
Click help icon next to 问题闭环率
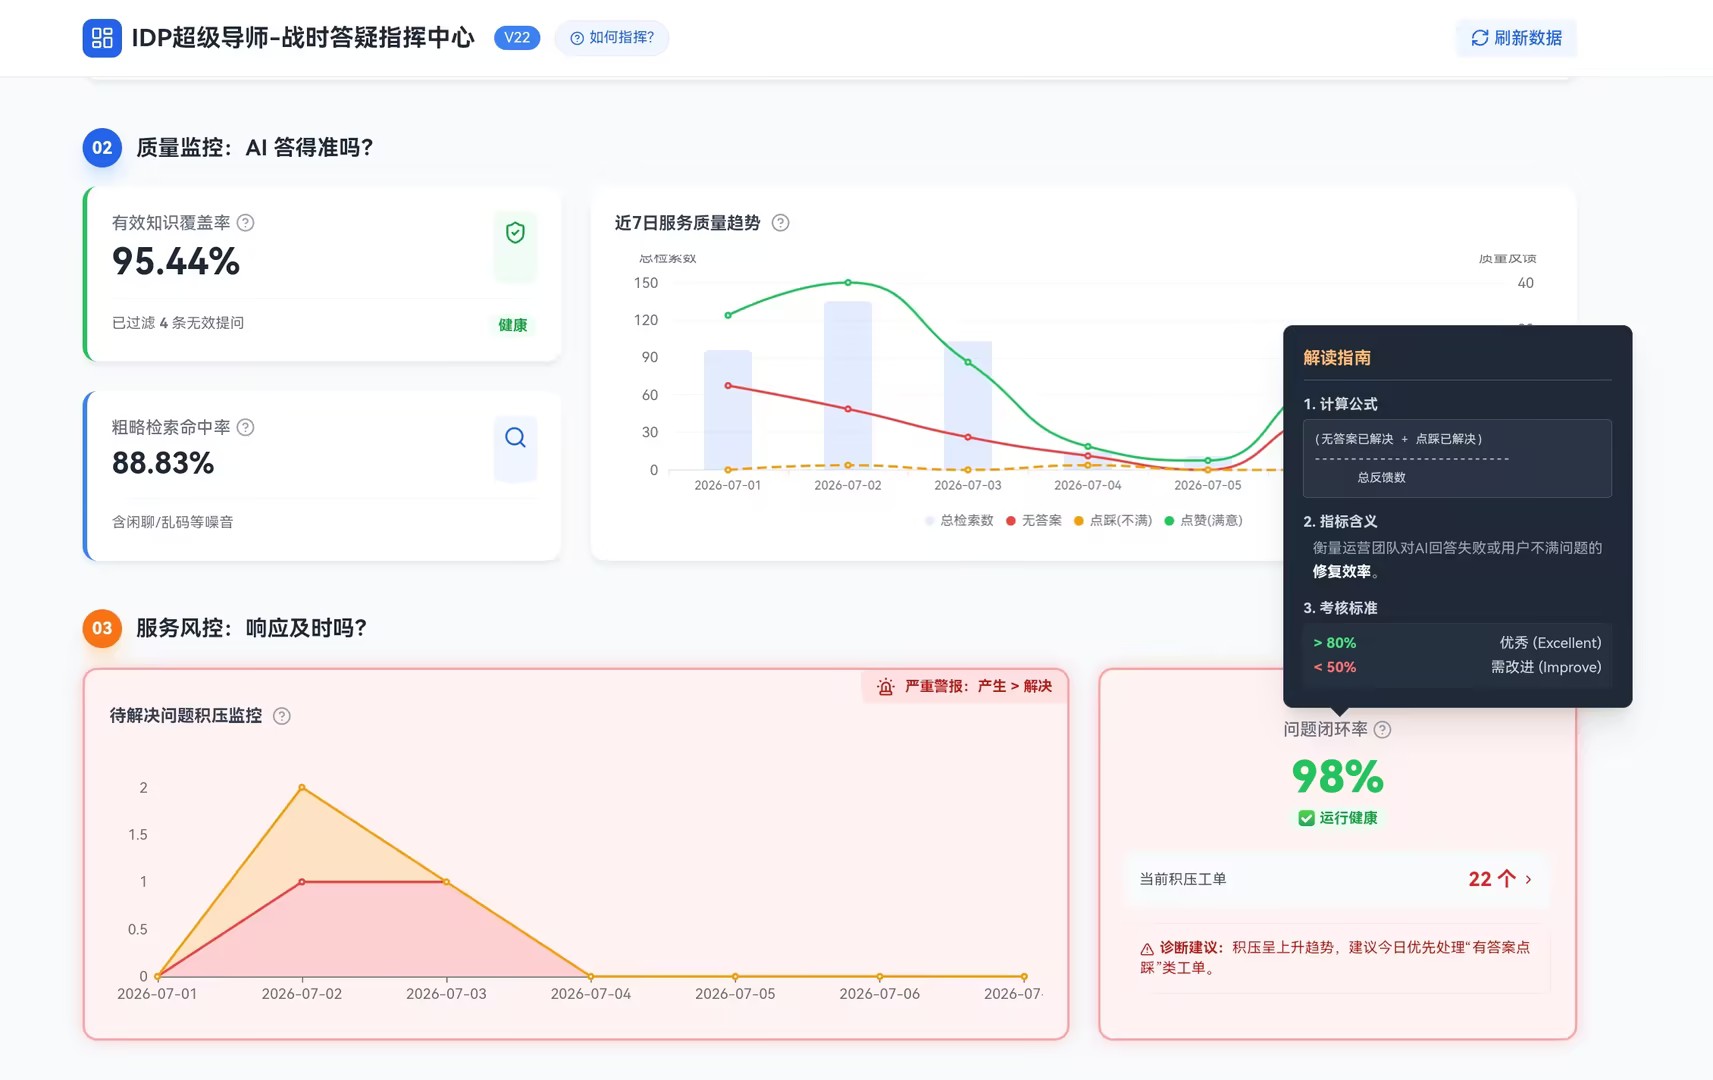1382,730
